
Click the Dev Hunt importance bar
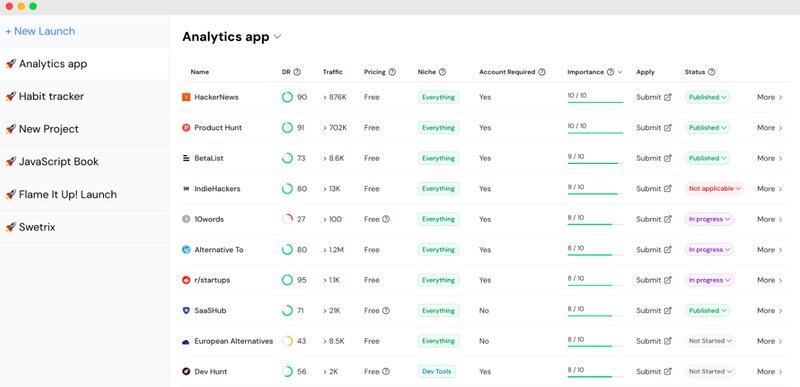595,377
